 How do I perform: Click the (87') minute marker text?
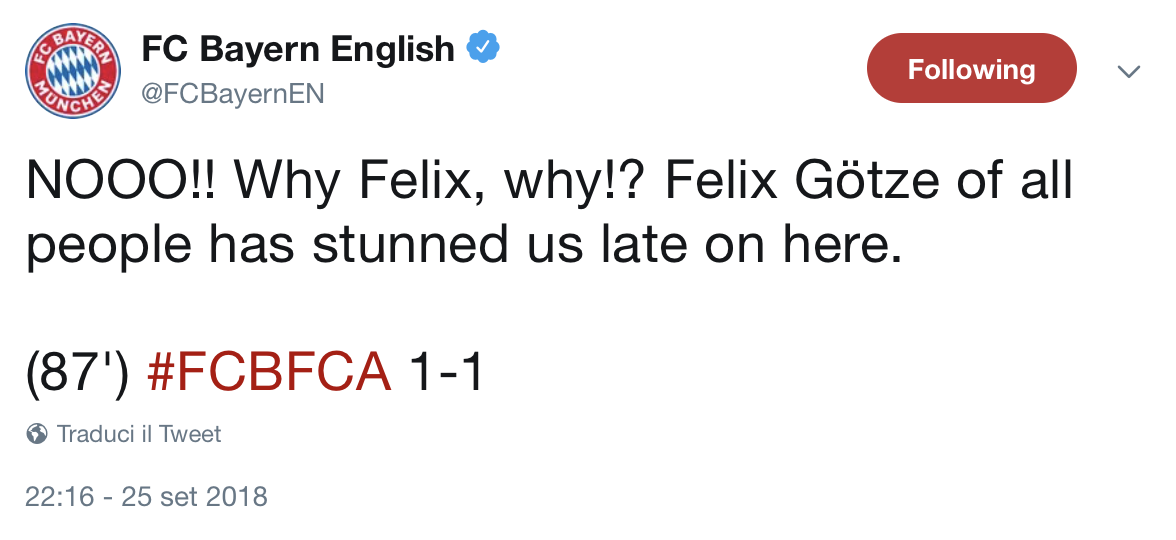point(78,373)
